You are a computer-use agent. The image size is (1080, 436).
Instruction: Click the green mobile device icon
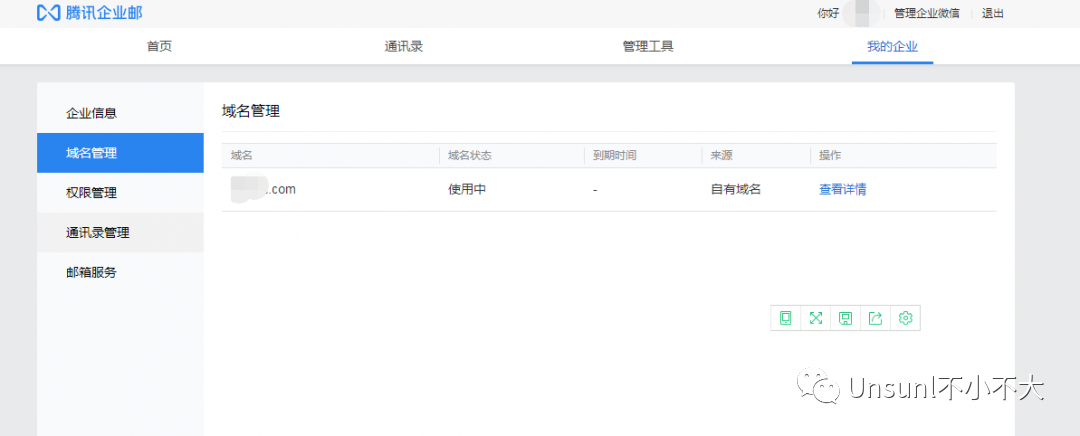click(x=785, y=318)
